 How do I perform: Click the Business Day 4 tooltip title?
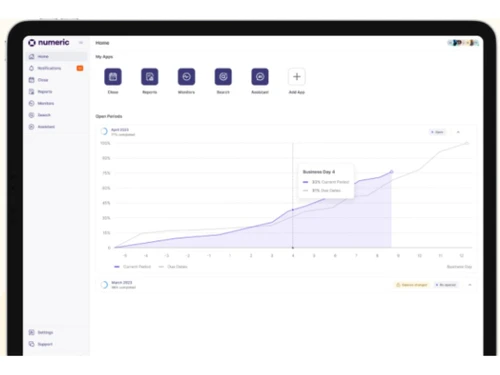pyautogui.click(x=319, y=172)
